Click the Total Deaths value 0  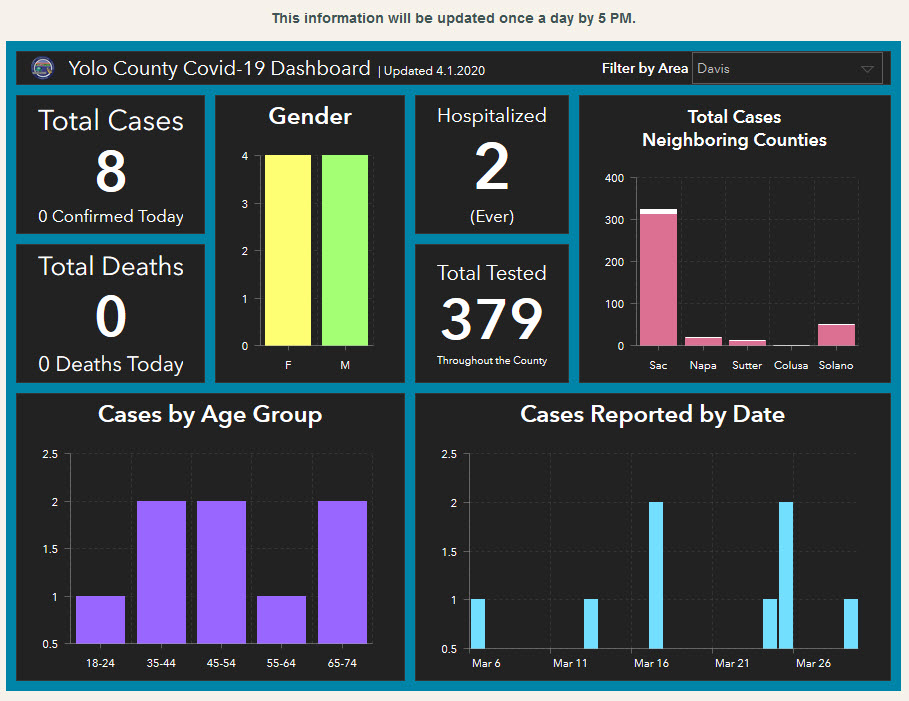point(110,318)
